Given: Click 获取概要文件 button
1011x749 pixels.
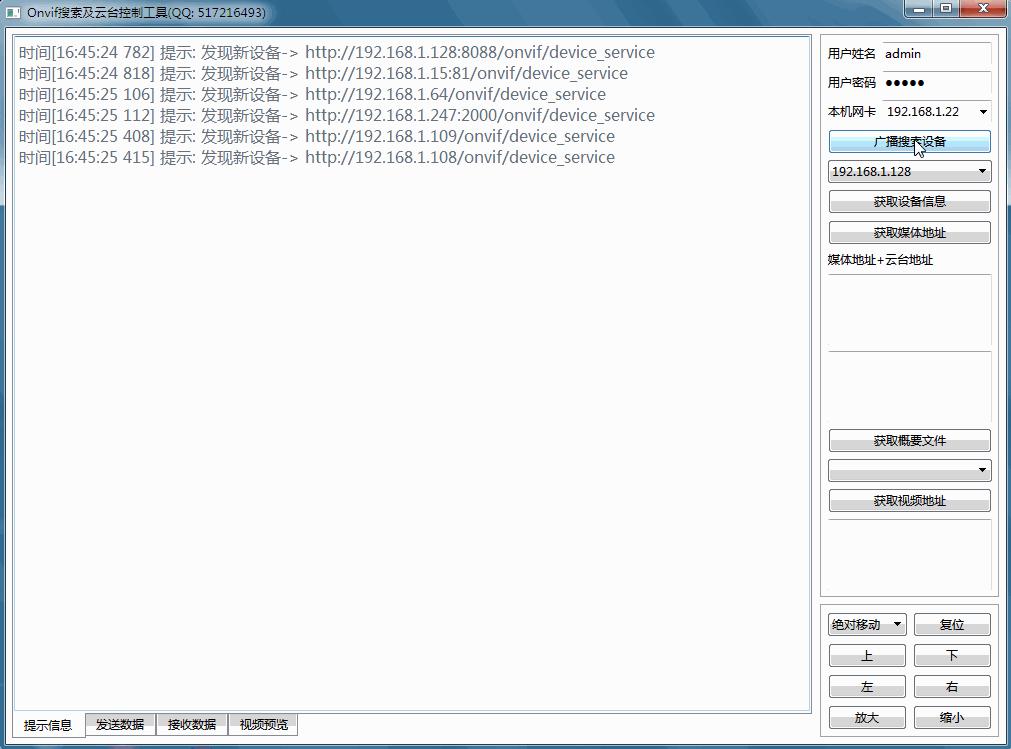Looking at the screenshot, I should [x=909, y=441].
